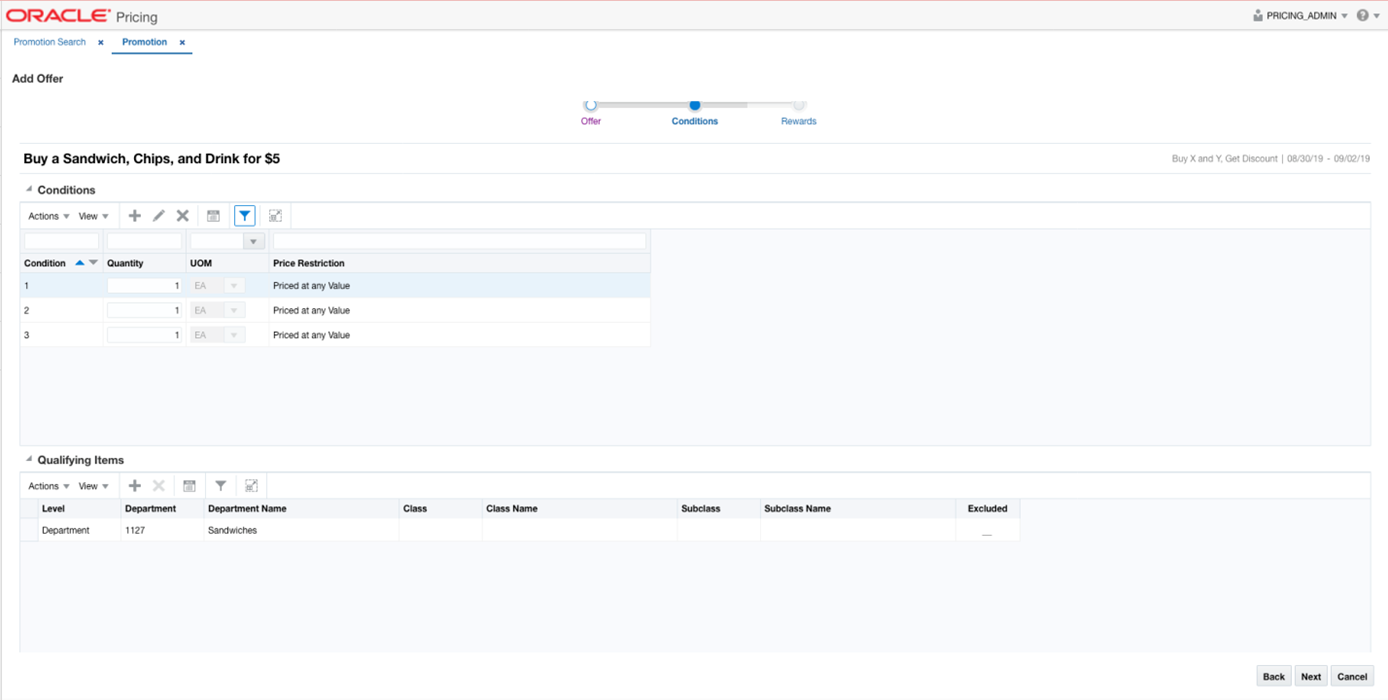Export Conditions table to spreadsheet icon

click(x=213, y=216)
